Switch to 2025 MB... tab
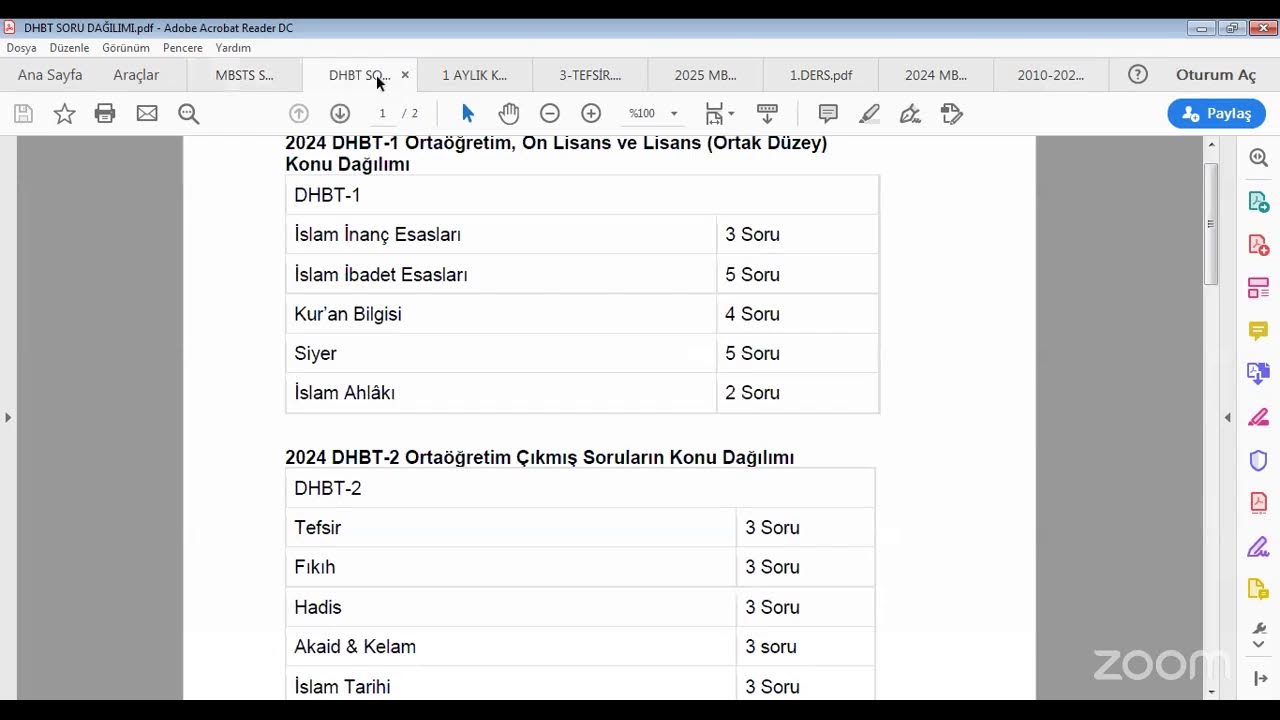The width and height of the screenshot is (1280, 720). [705, 75]
